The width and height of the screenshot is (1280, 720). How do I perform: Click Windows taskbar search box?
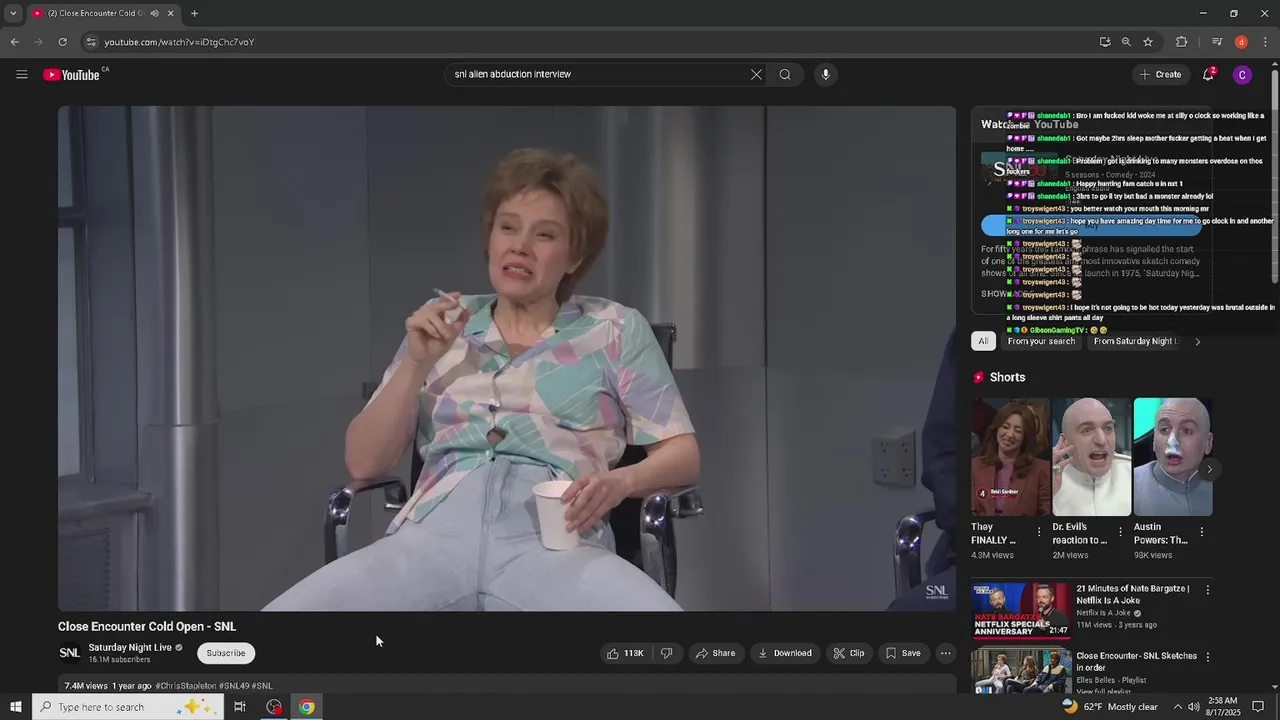[x=127, y=707]
